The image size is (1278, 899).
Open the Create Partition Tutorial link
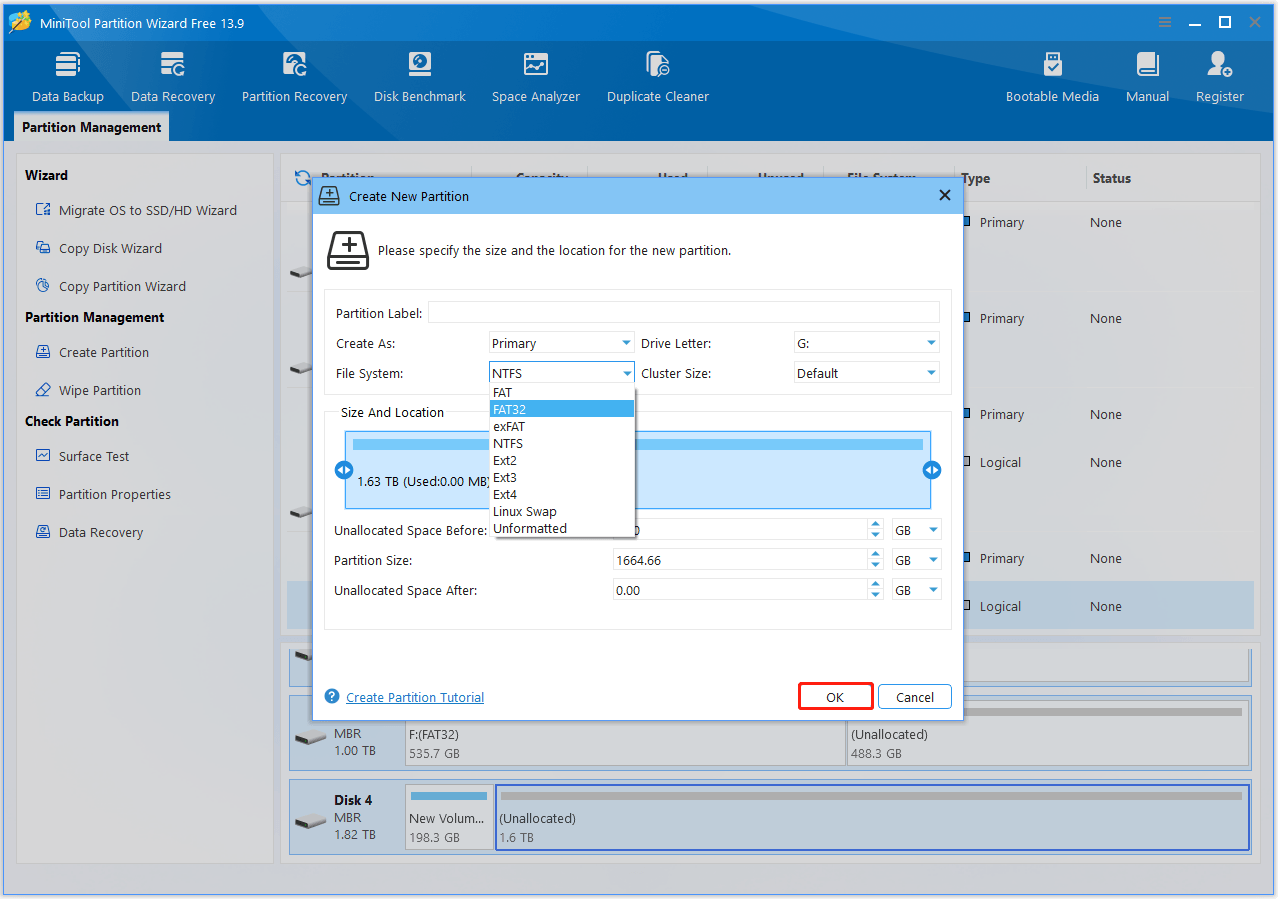click(x=415, y=697)
